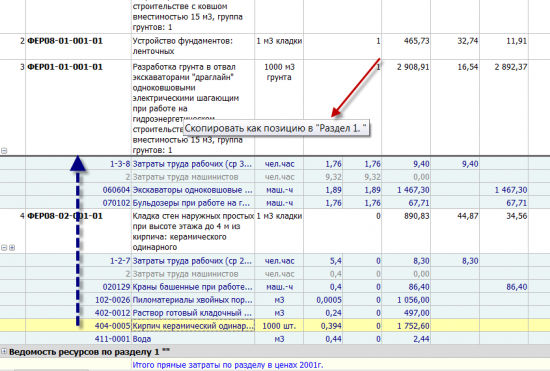Click 'Кирпич керамический одинар...' highlighted resource
550x371 pixels.
193,326
